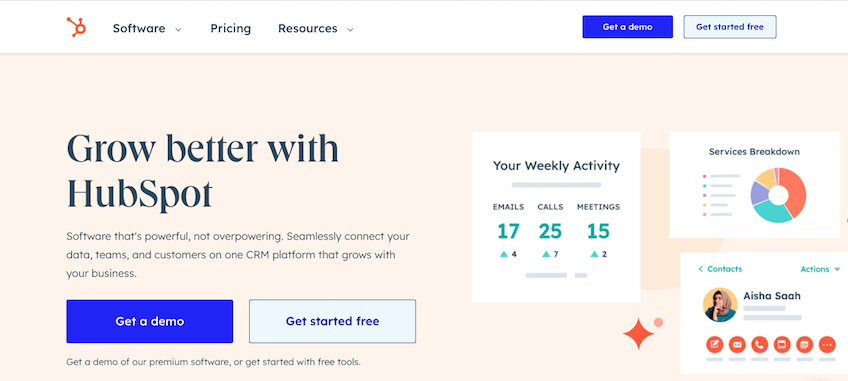Open the Software nav item

tap(139, 28)
